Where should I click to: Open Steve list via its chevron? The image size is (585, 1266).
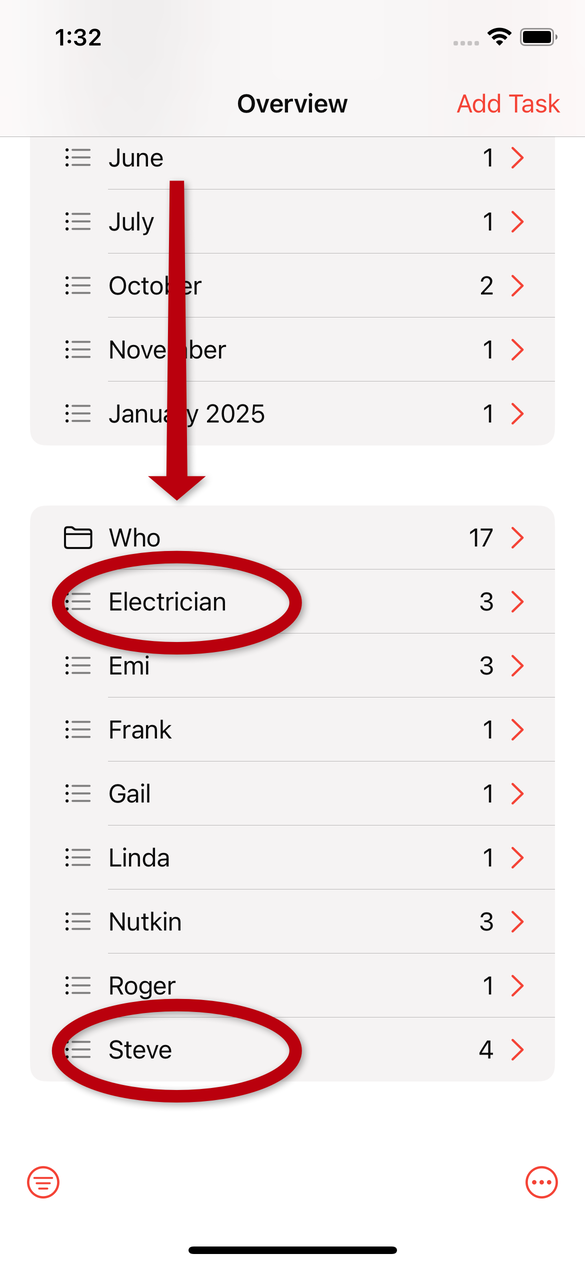coord(517,1050)
